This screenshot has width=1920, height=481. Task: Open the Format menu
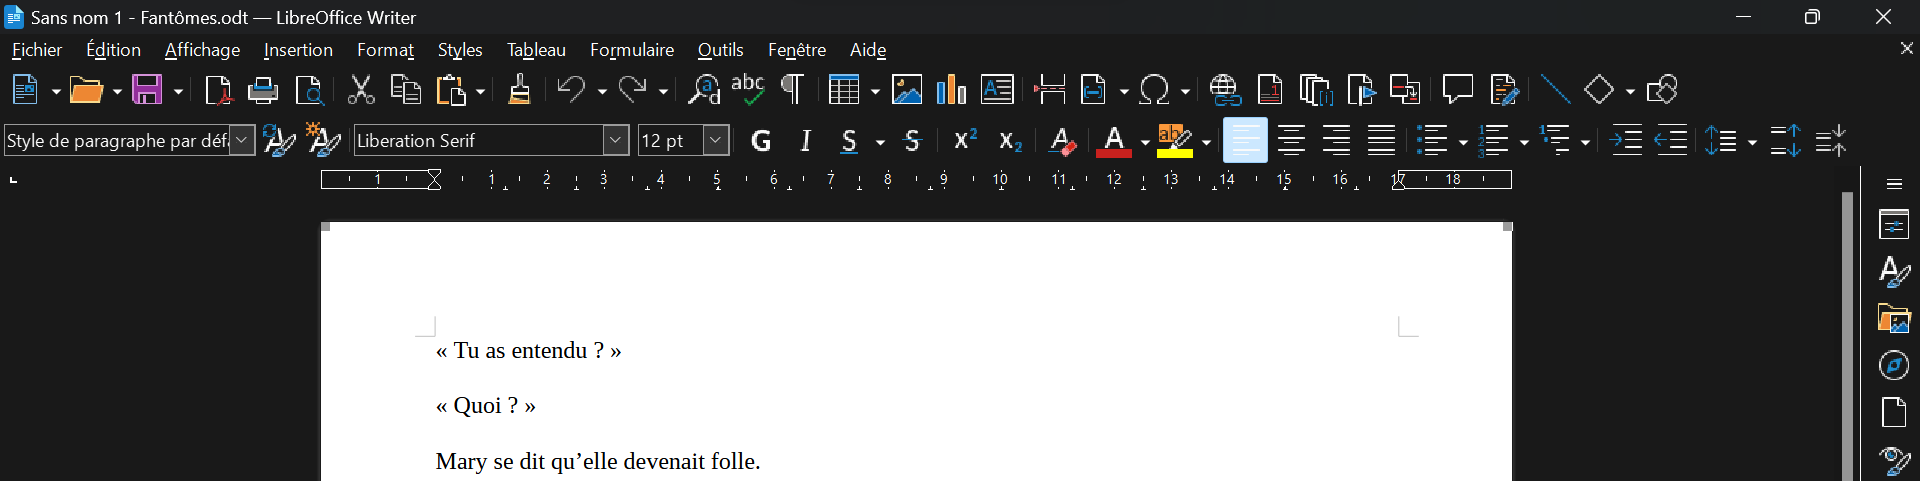coord(385,50)
